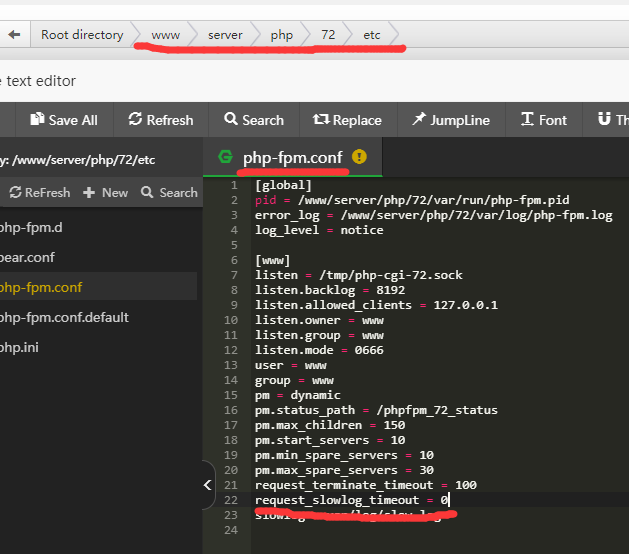Open the Replace tool in toolbar
The width and height of the screenshot is (629, 554).
coord(347,120)
